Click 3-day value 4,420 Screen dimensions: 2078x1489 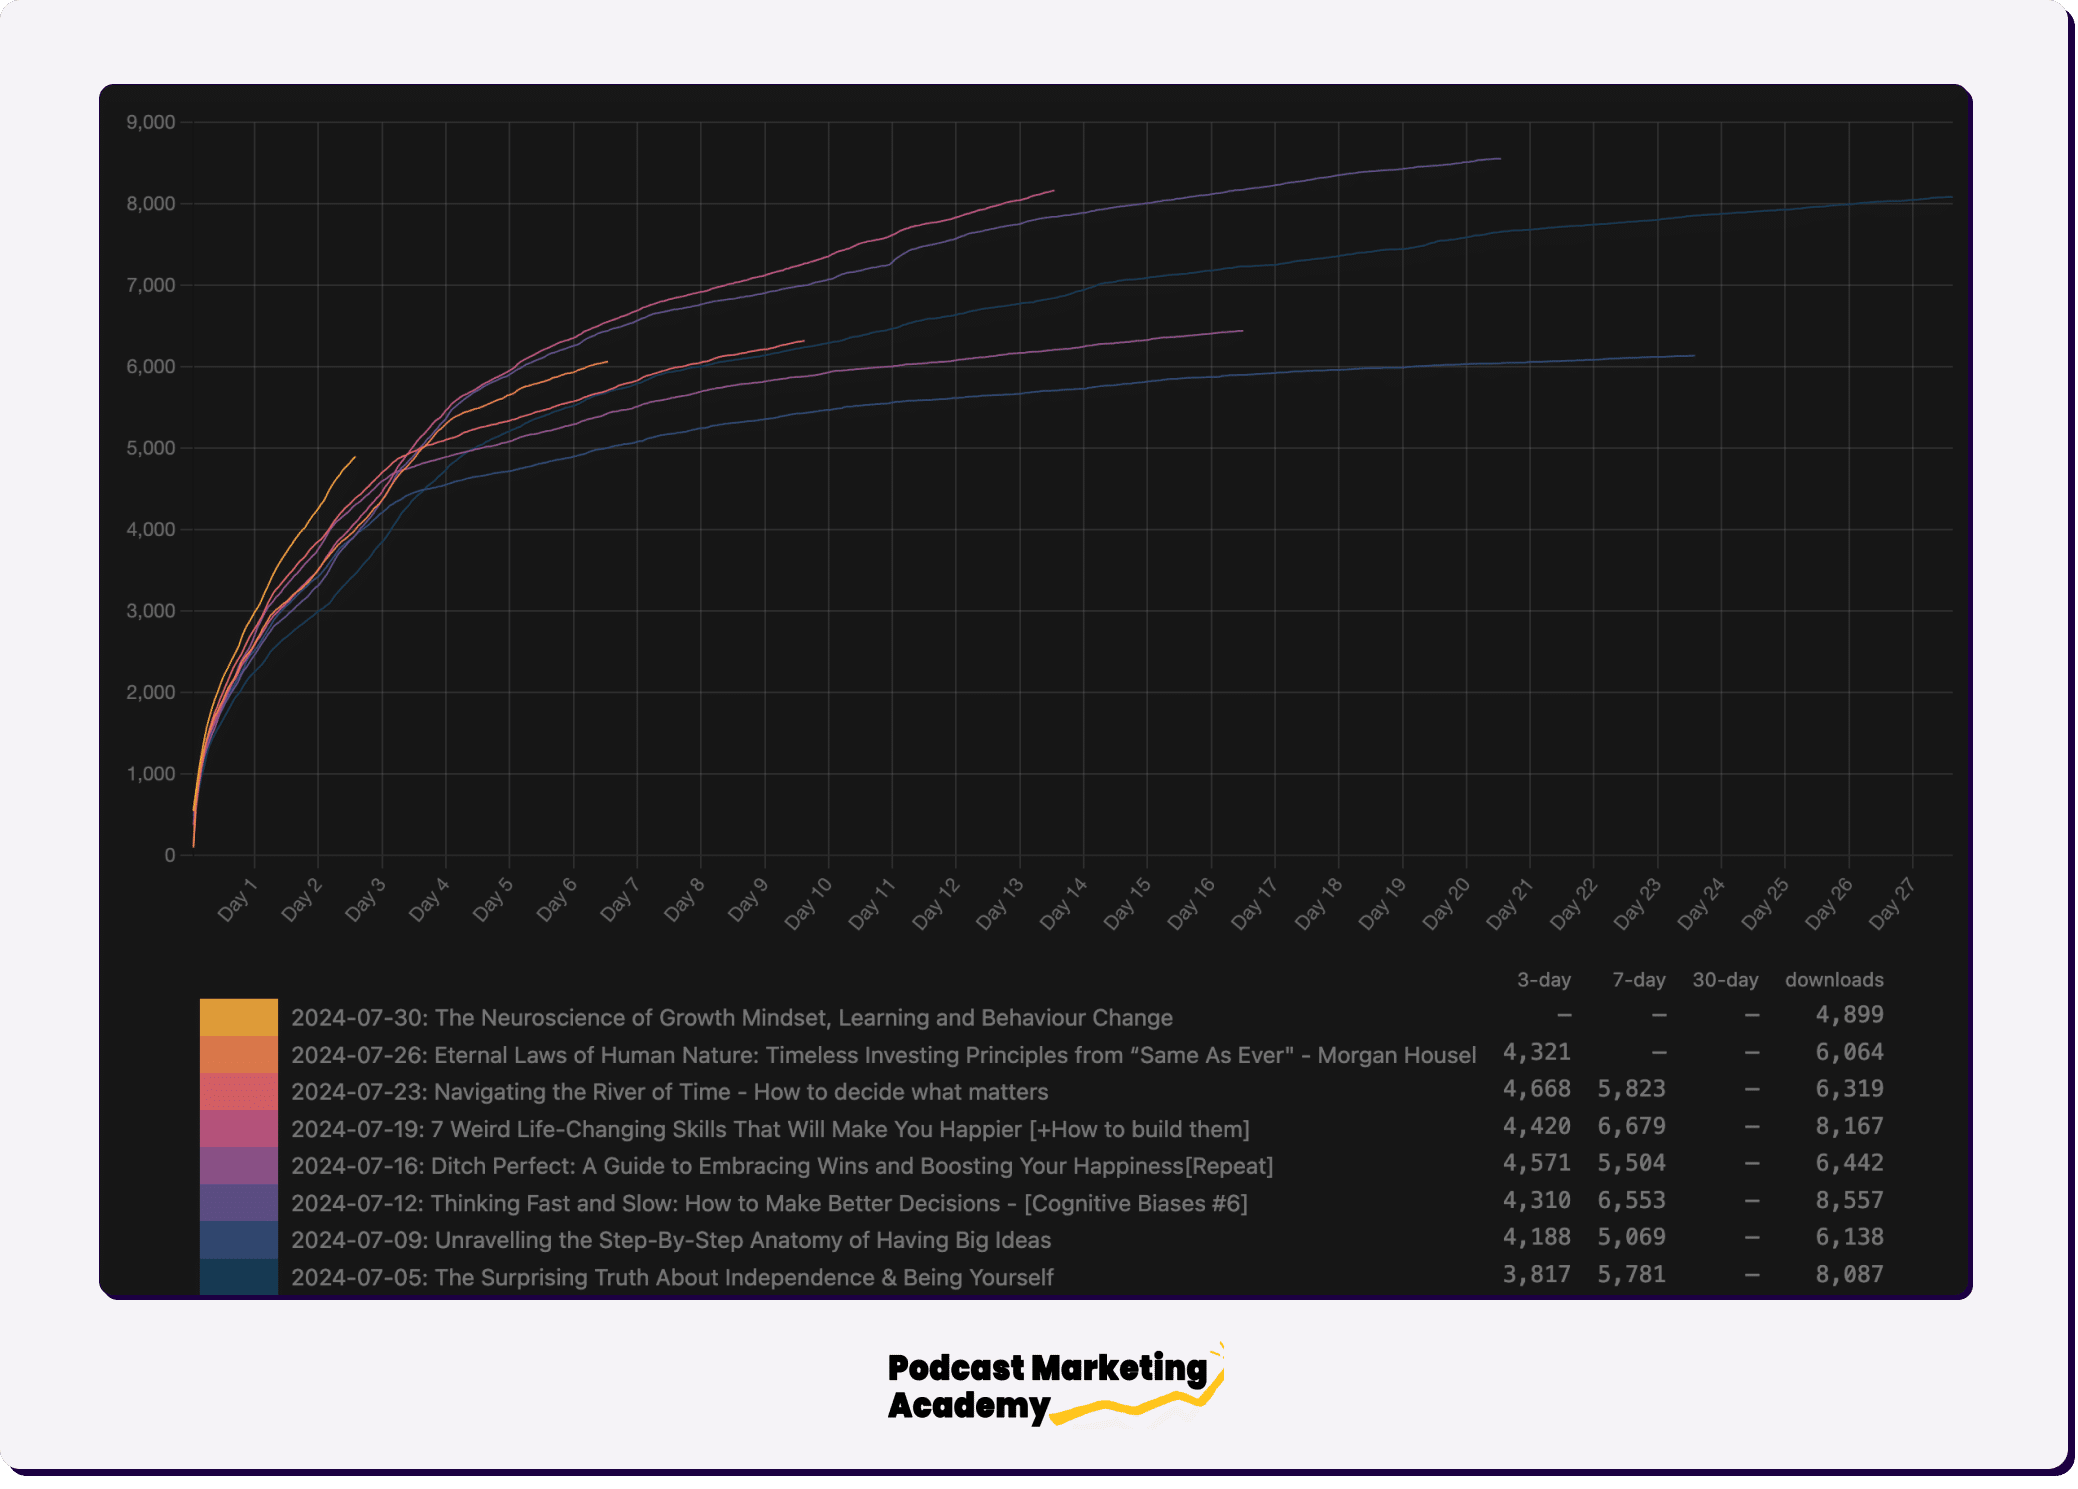[1537, 1126]
